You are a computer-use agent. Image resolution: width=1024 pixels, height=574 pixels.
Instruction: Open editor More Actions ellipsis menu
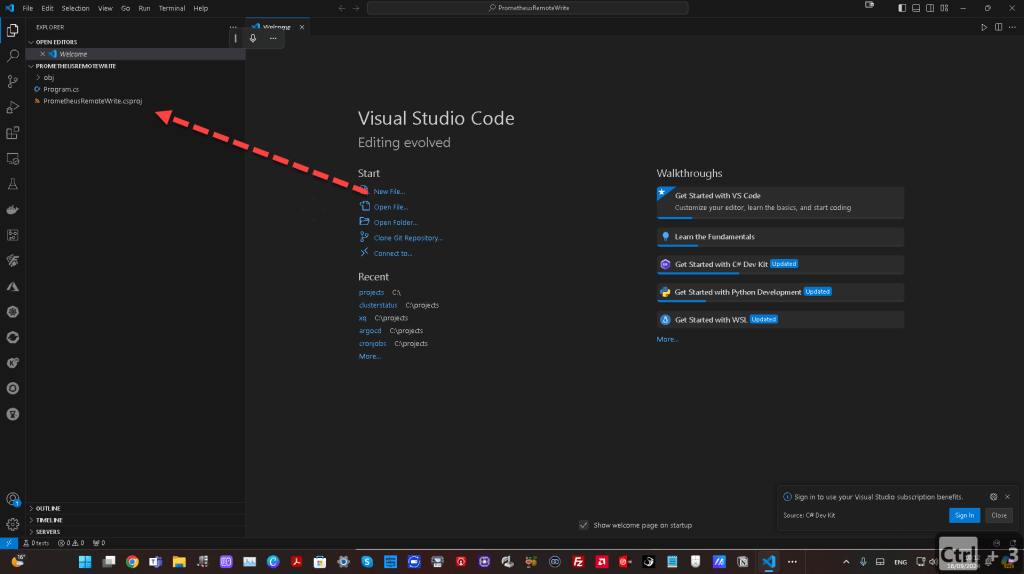pyautogui.click(x=1012, y=27)
